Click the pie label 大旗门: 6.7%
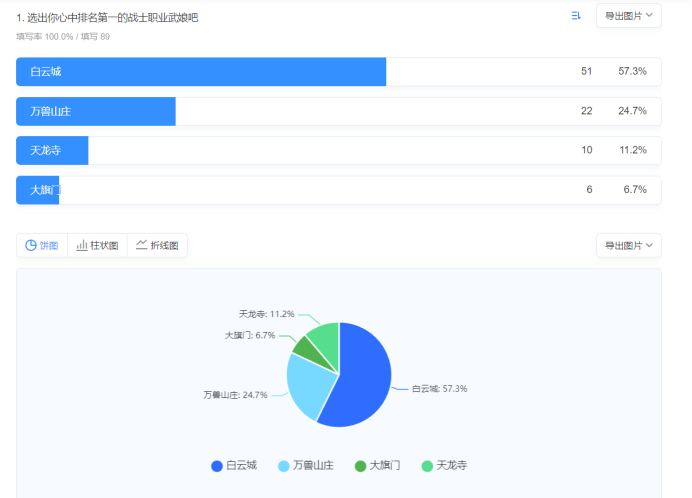Image resolution: width=692 pixels, height=498 pixels. (250, 336)
